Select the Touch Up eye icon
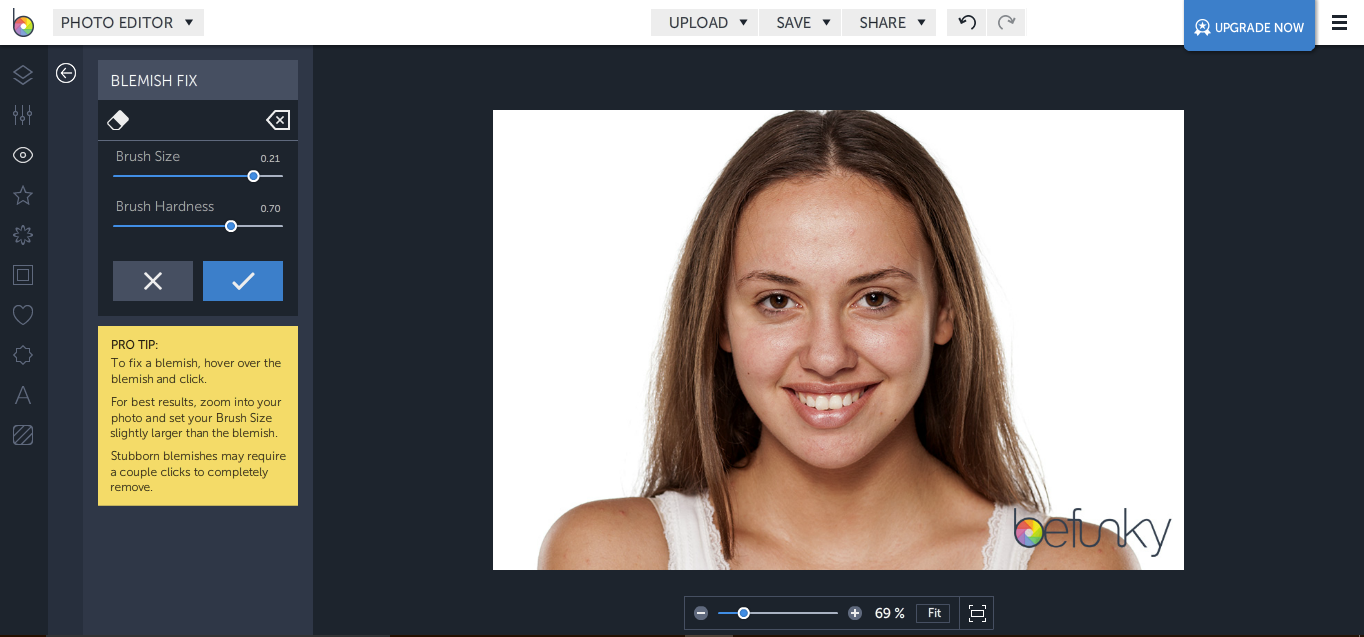Screen dimensions: 1364x637 click(23, 155)
